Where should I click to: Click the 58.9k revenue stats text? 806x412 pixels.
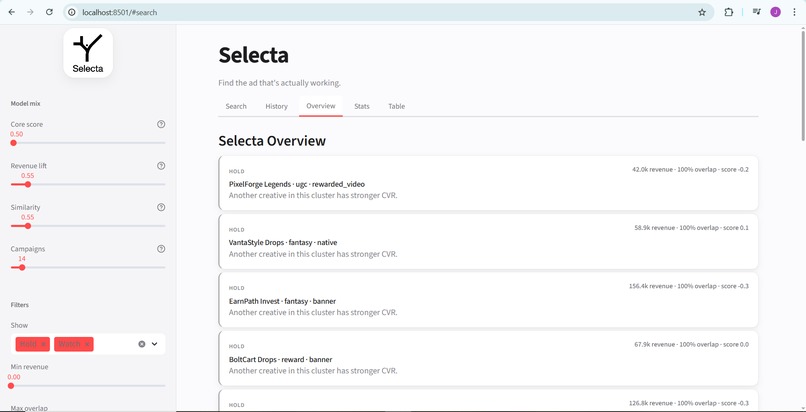[691, 228]
